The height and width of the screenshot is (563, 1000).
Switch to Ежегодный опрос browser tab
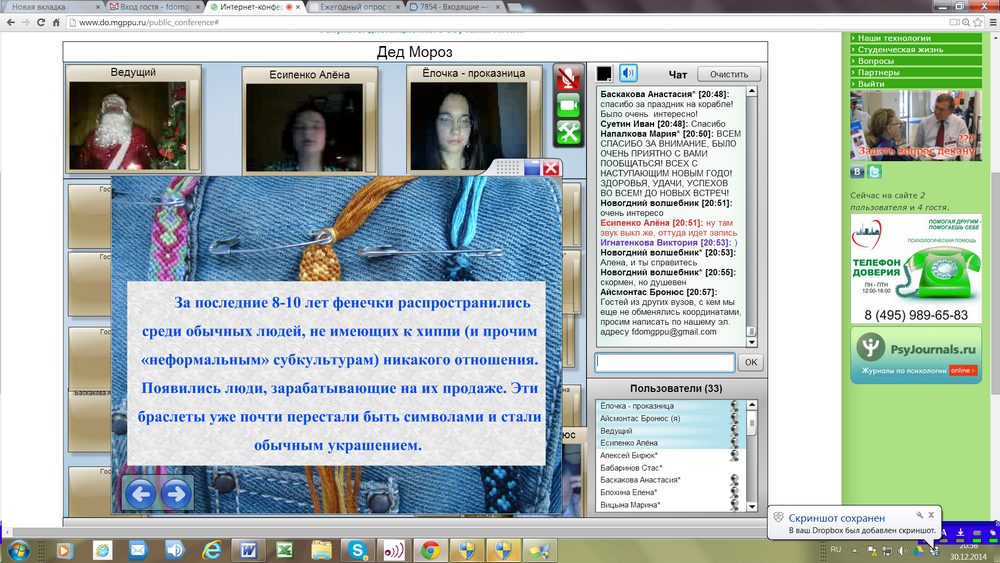[x=355, y=6]
